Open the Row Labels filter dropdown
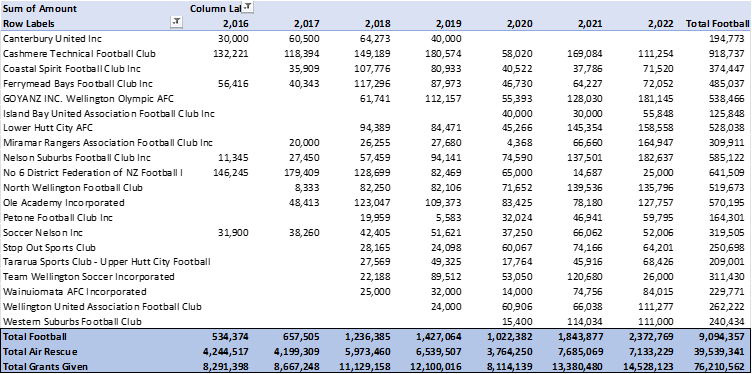The height and width of the screenshot is (374, 752). (177, 22)
